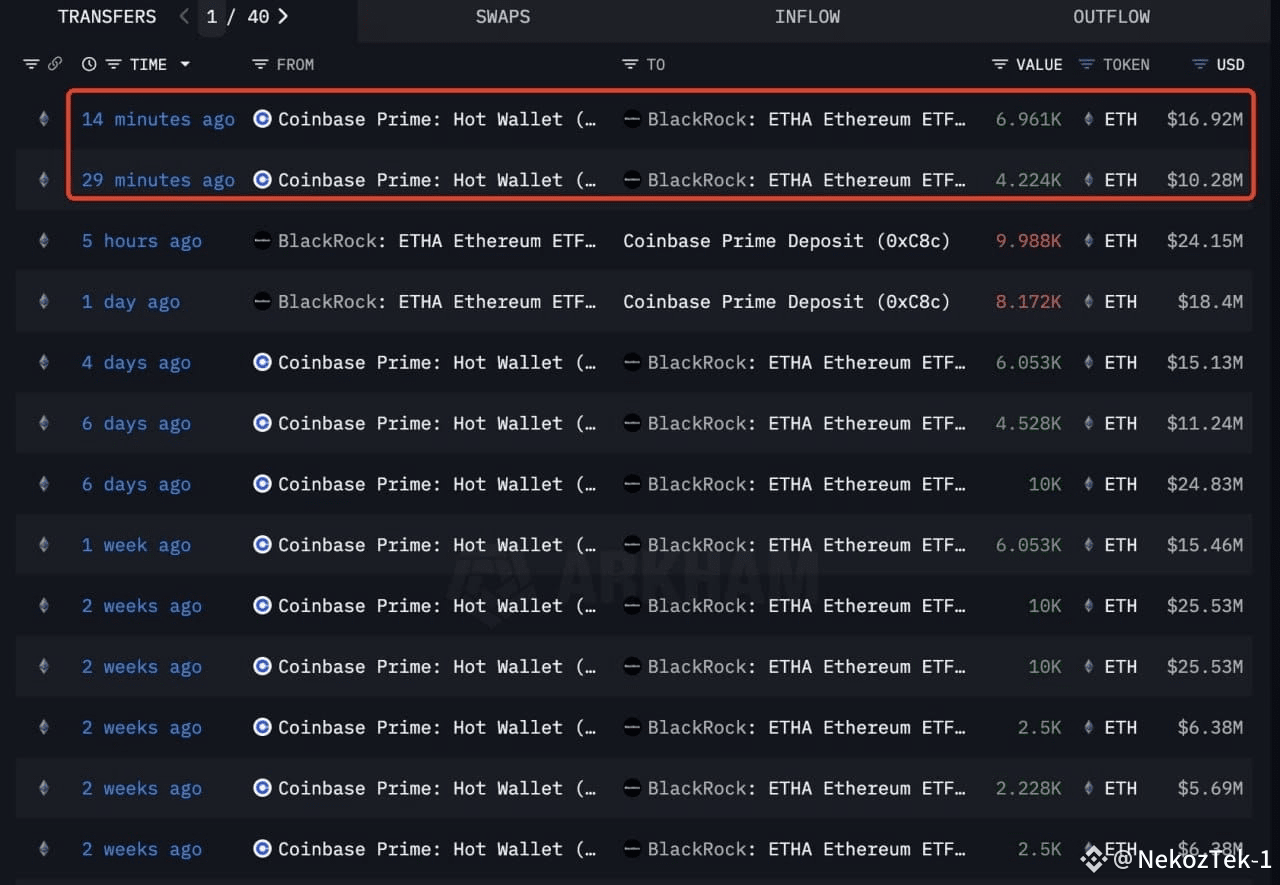Click the BlackRock logo in the $24.83M row
The width and height of the screenshot is (1280, 885).
pos(632,484)
